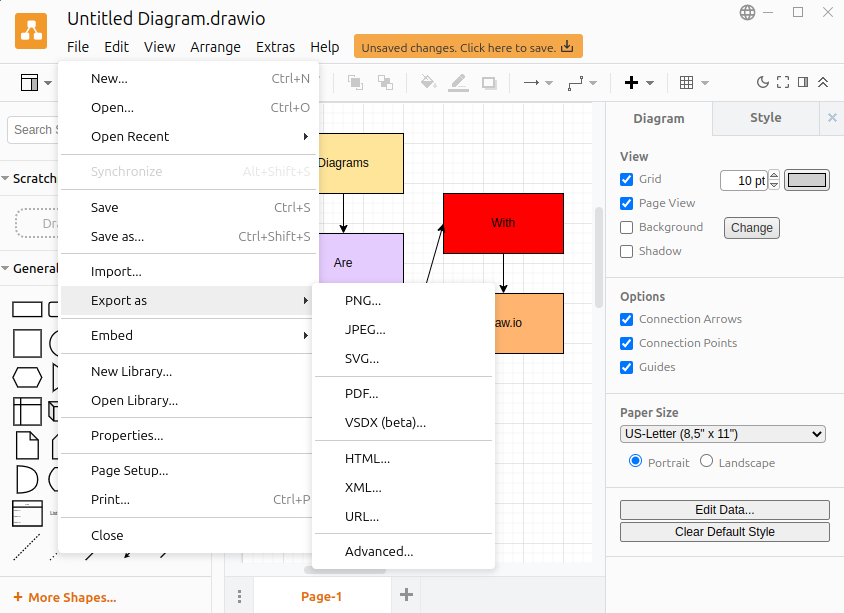Click the To Back toolbar icon
The height and width of the screenshot is (613, 844).
point(385,82)
